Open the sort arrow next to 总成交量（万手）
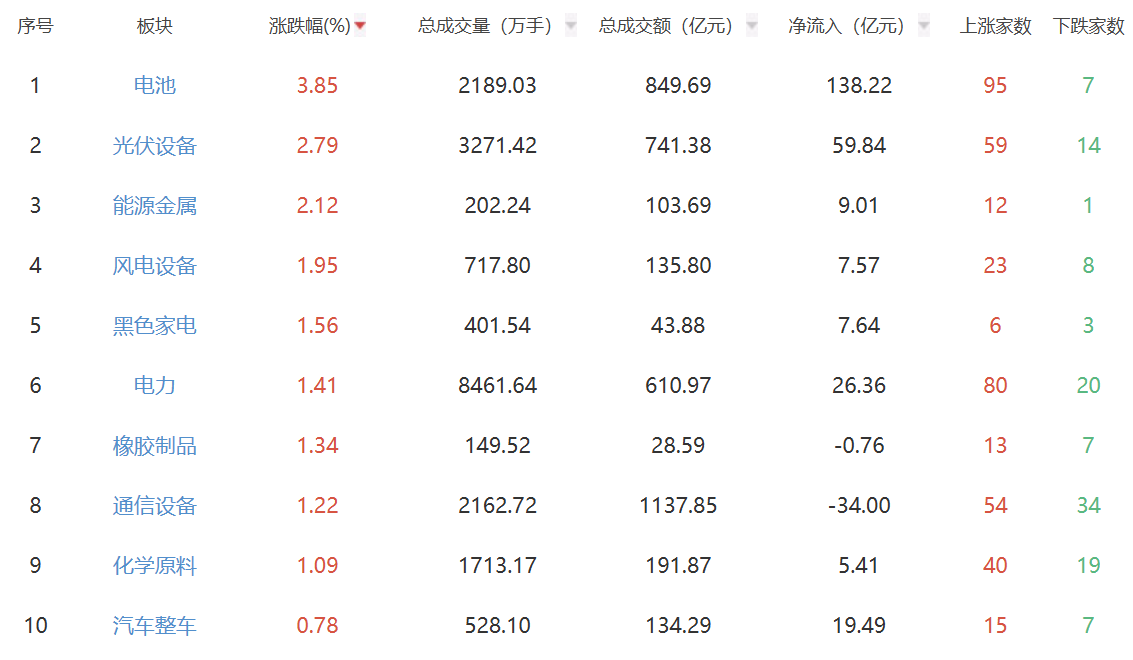Viewport: 1133px width, 660px height. pos(571,26)
